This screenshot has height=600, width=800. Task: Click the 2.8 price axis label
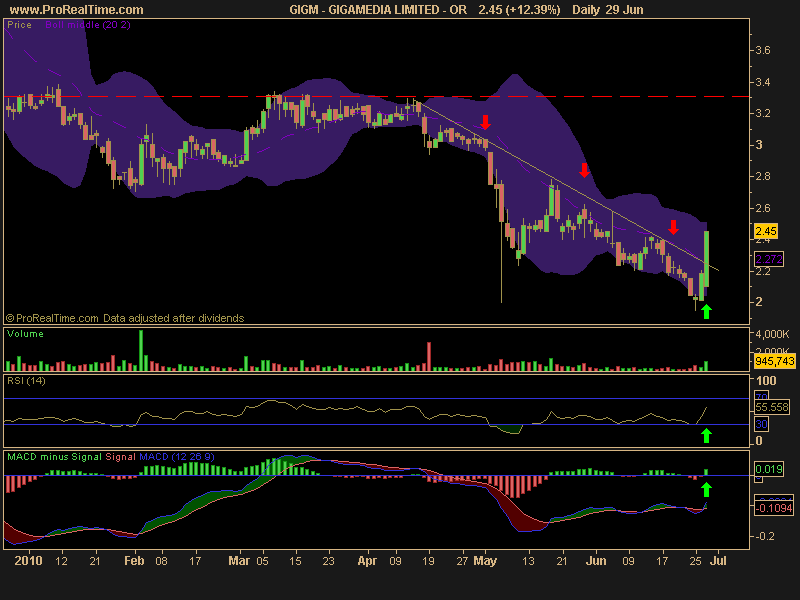(763, 177)
